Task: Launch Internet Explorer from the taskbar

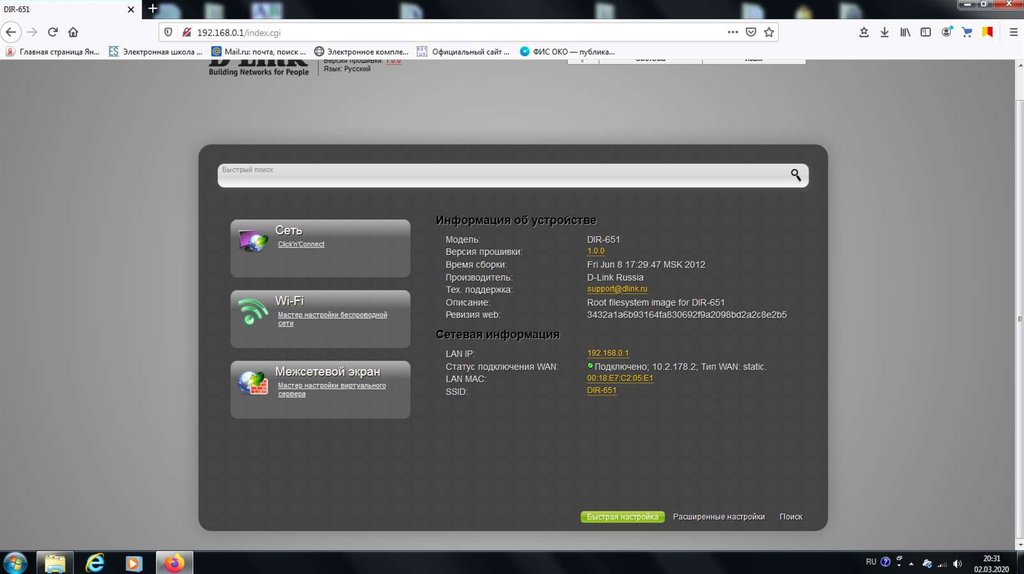Action: click(95, 563)
